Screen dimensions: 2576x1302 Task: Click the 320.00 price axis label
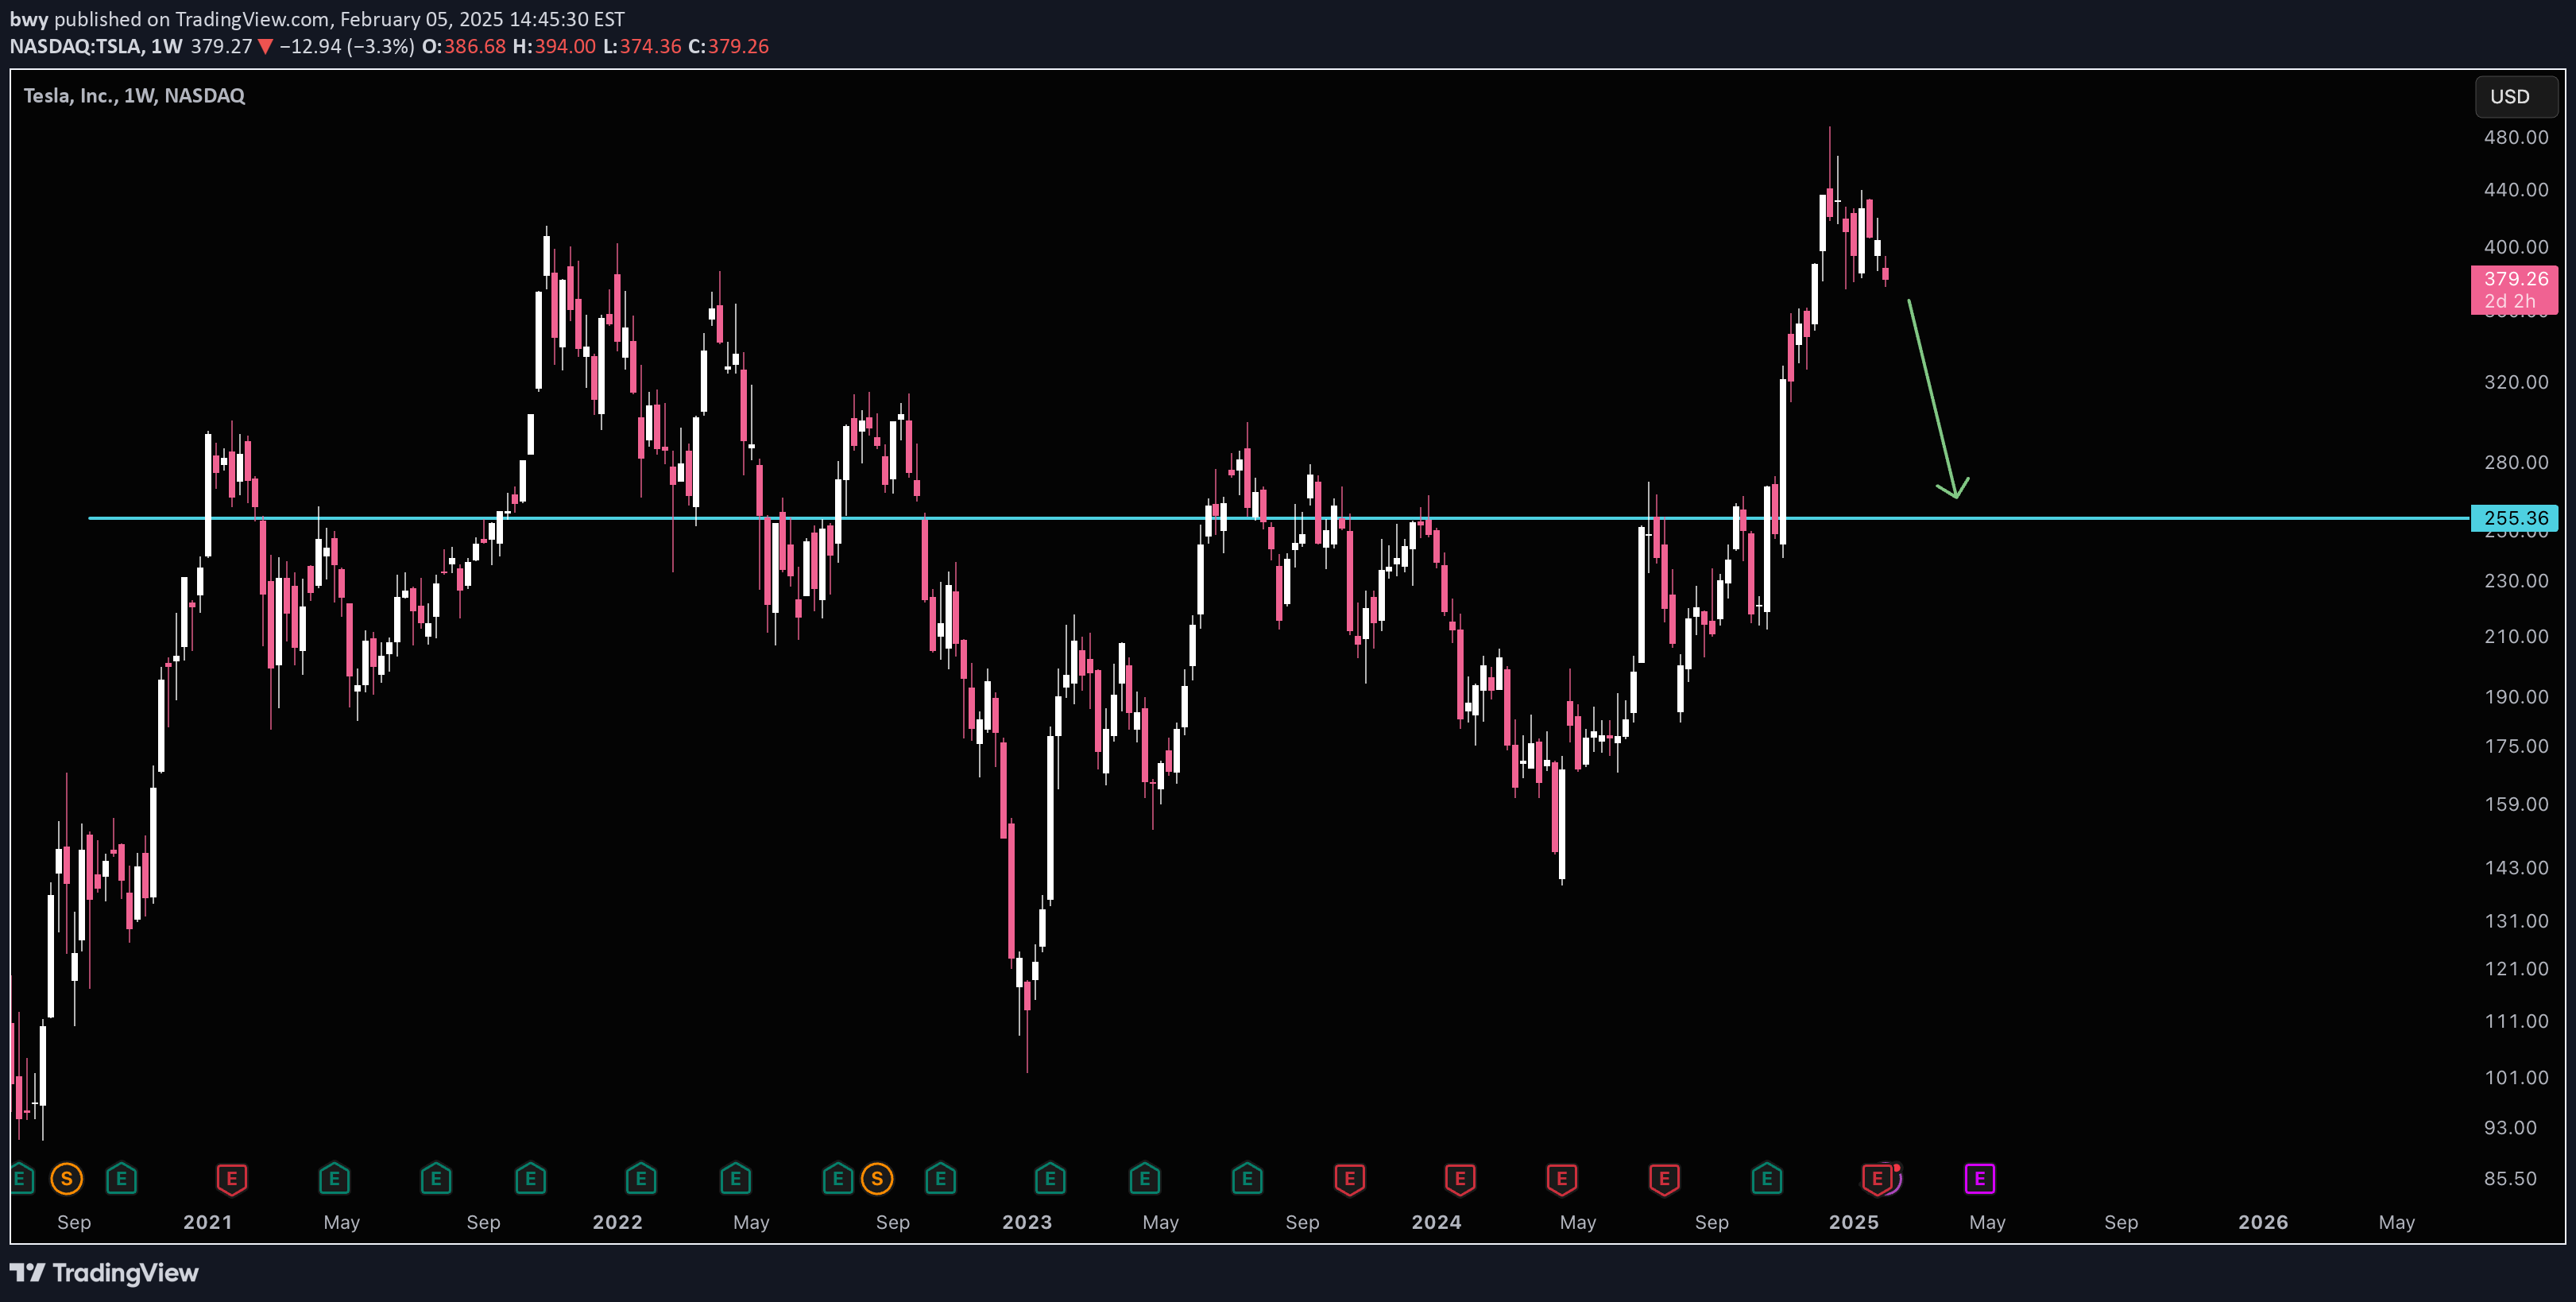pos(2516,382)
